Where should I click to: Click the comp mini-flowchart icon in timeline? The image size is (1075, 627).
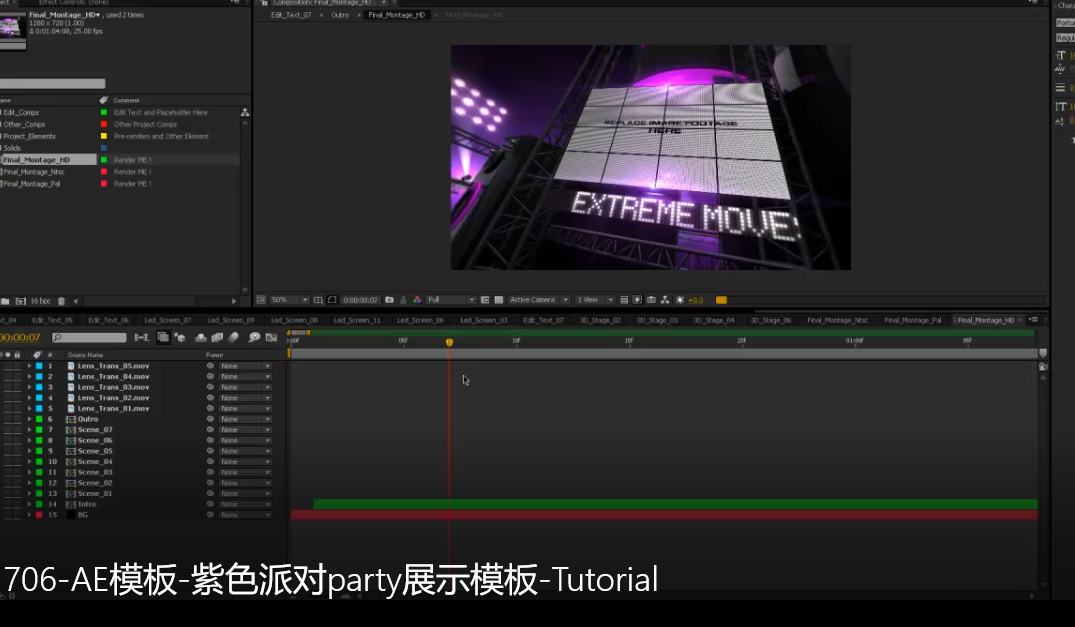(142, 337)
